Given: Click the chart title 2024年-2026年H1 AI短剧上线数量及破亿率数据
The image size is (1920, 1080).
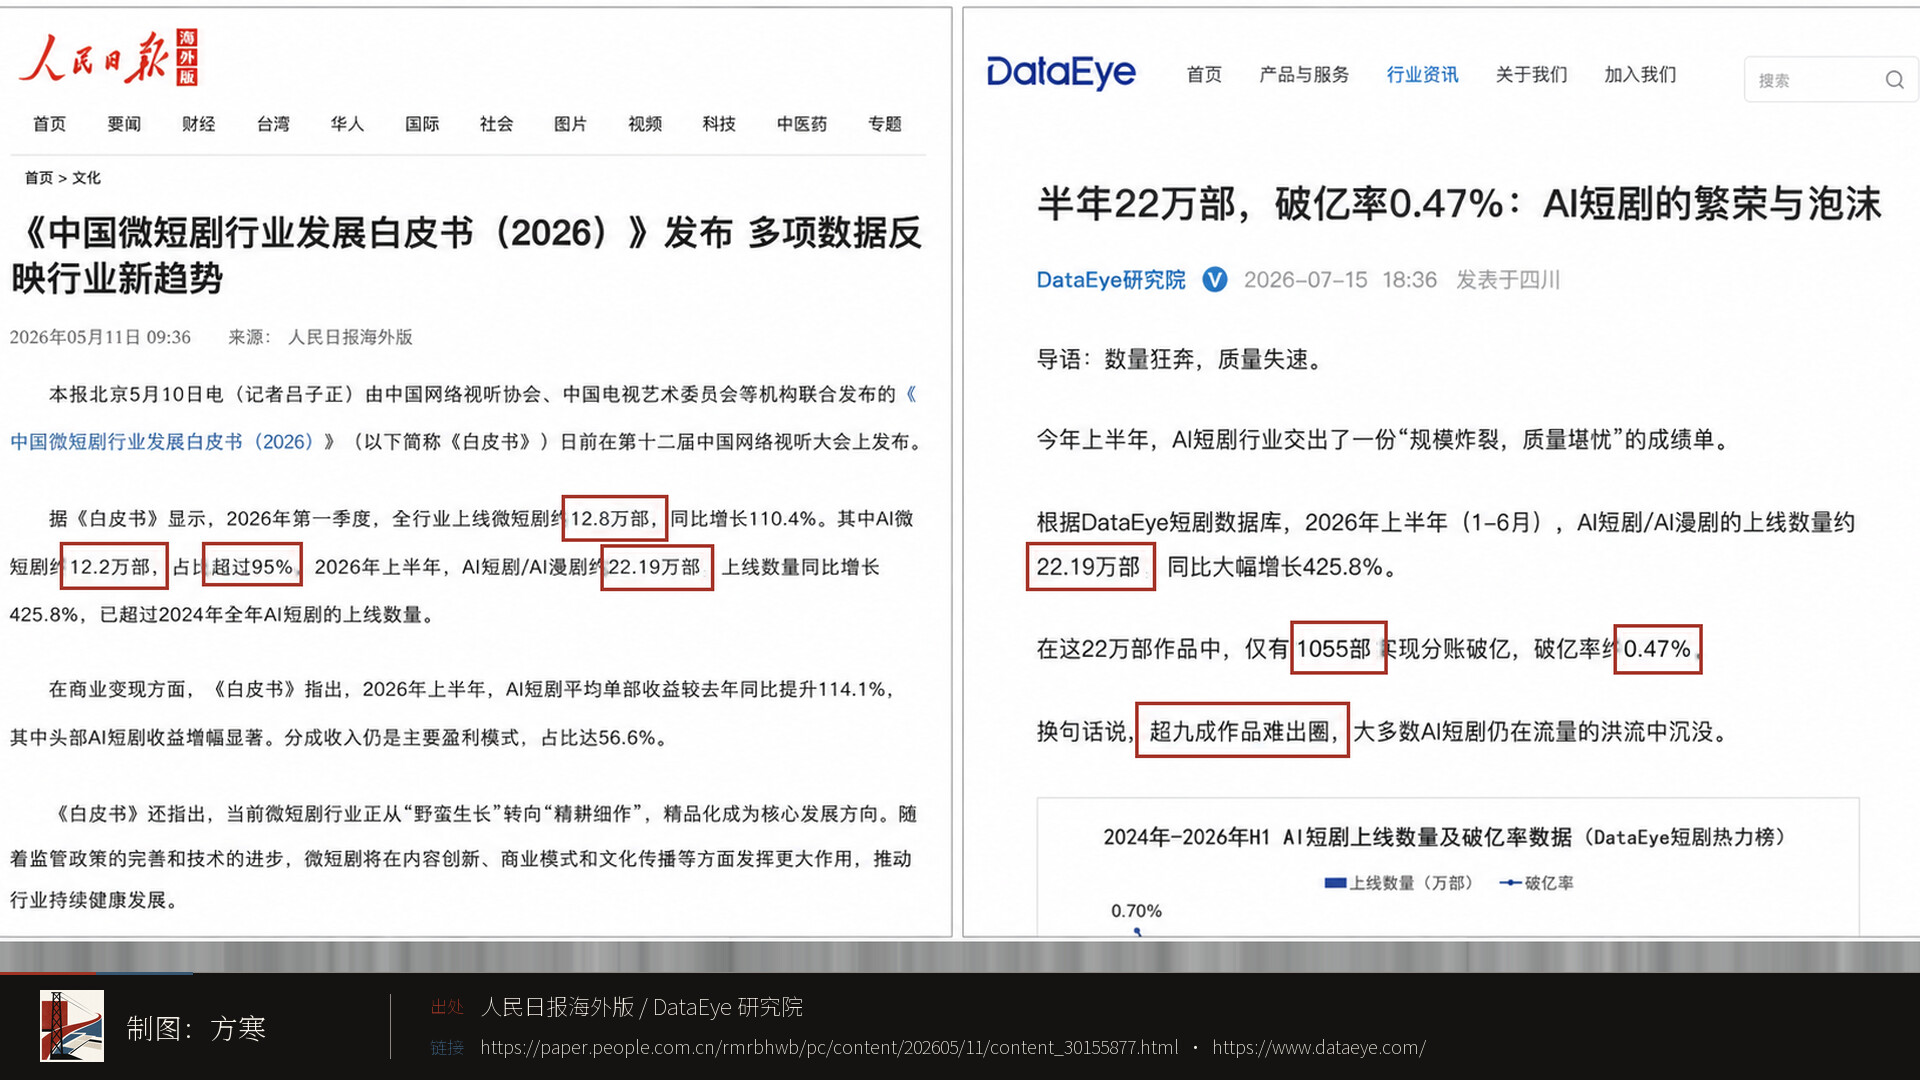Looking at the screenshot, I should point(1444,837).
